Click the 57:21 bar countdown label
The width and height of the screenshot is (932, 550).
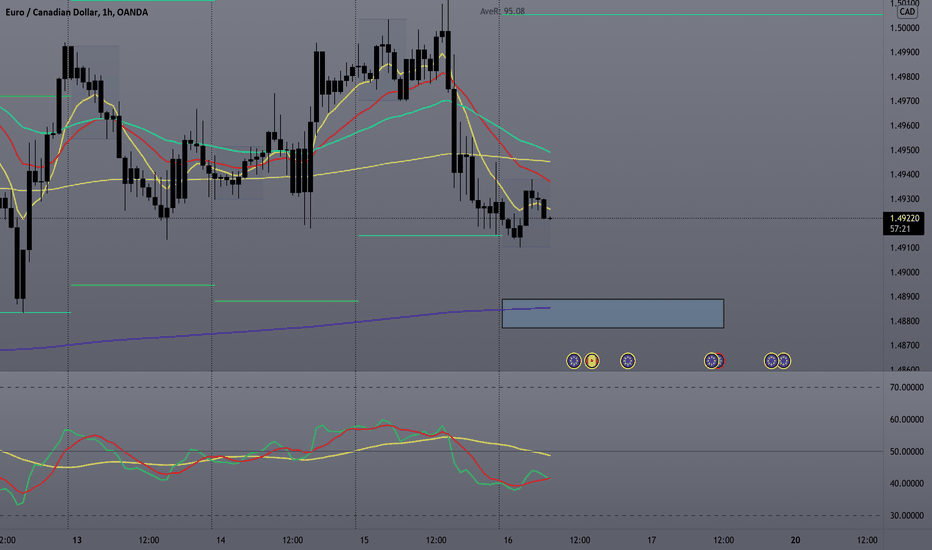(900, 229)
